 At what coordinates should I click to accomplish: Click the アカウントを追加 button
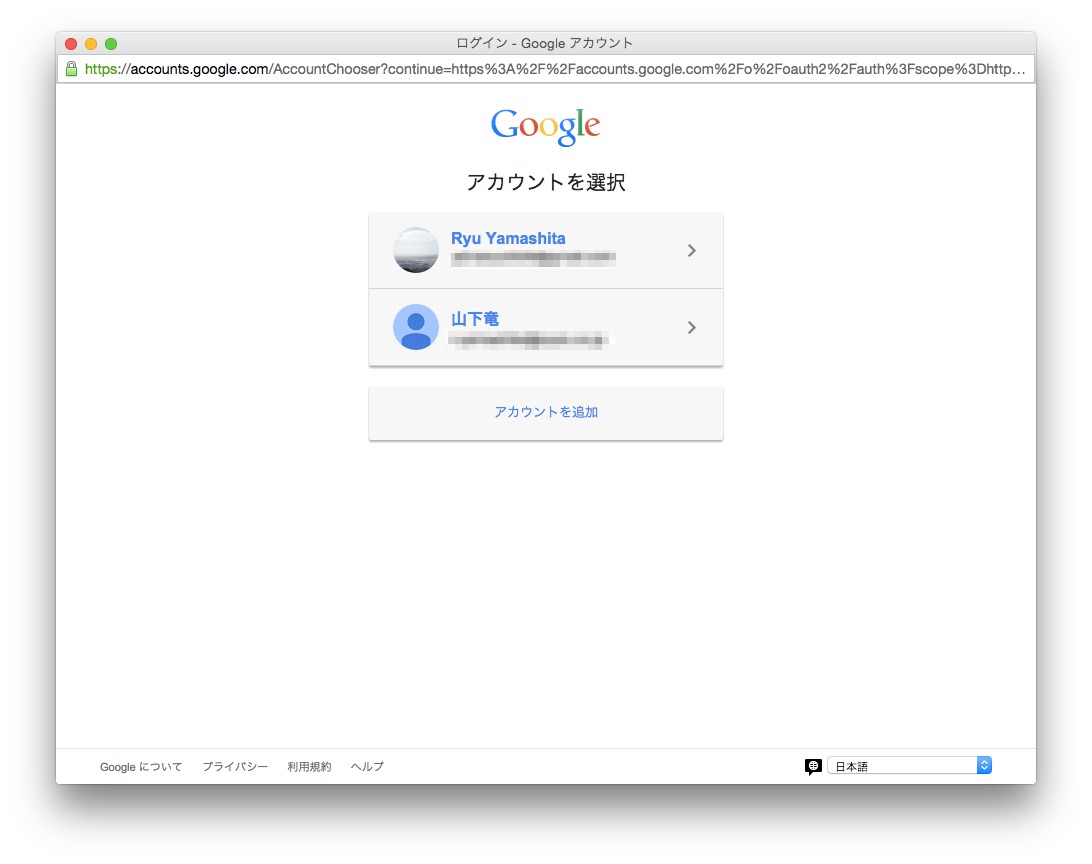click(x=546, y=413)
